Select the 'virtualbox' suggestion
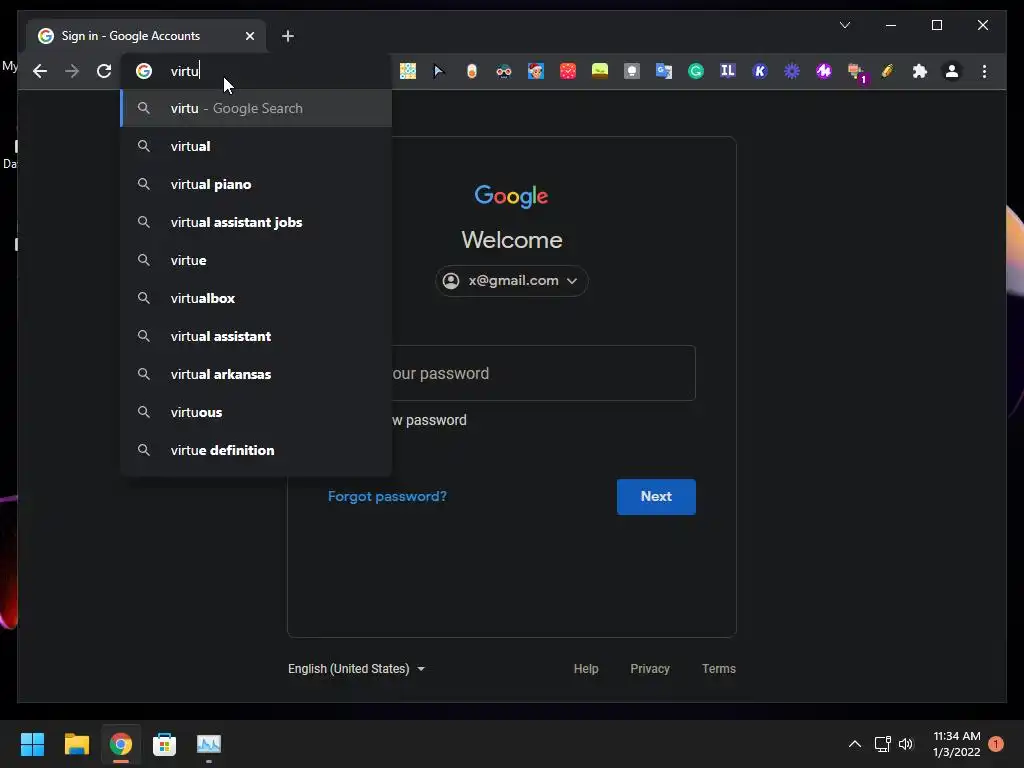The width and height of the screenshot is (1024, 768). pyautogui.click(x=256, y=298)
